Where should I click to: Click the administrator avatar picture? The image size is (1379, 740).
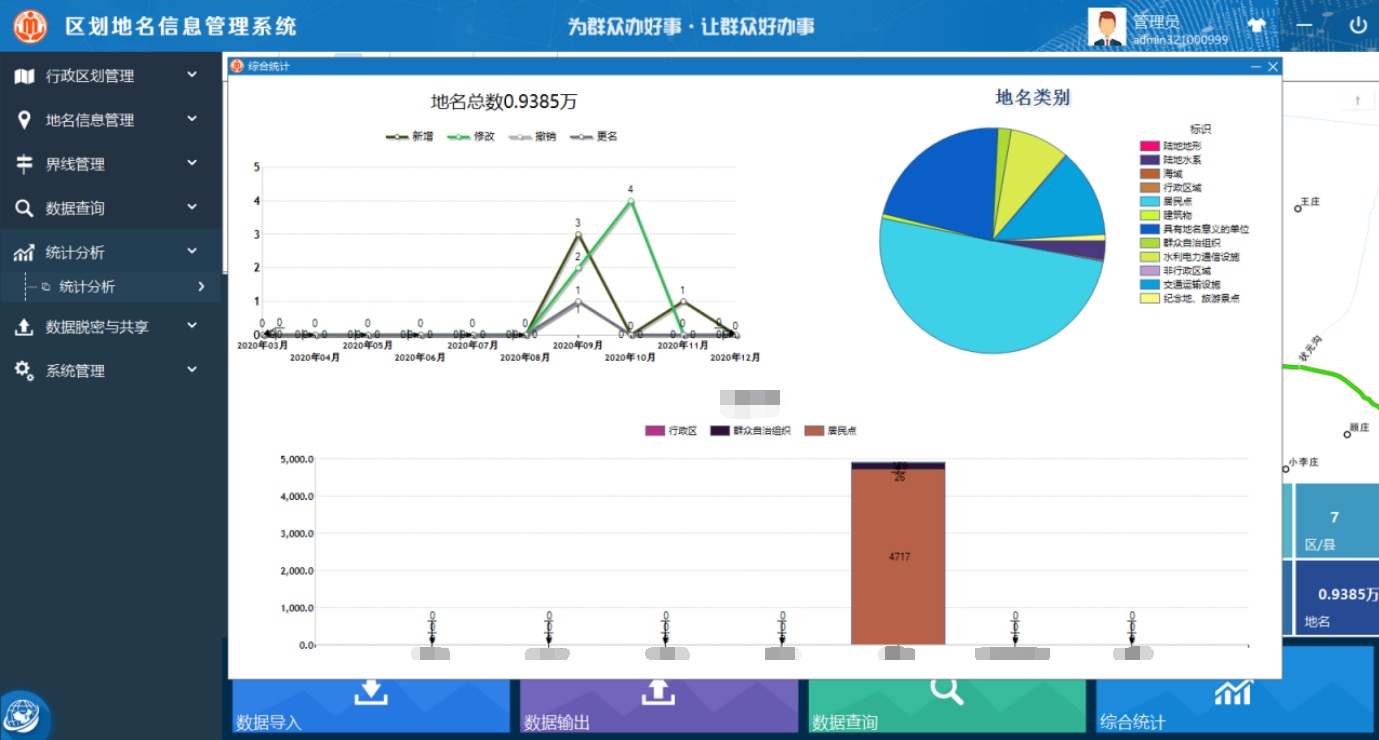[x=1106, y=27]
